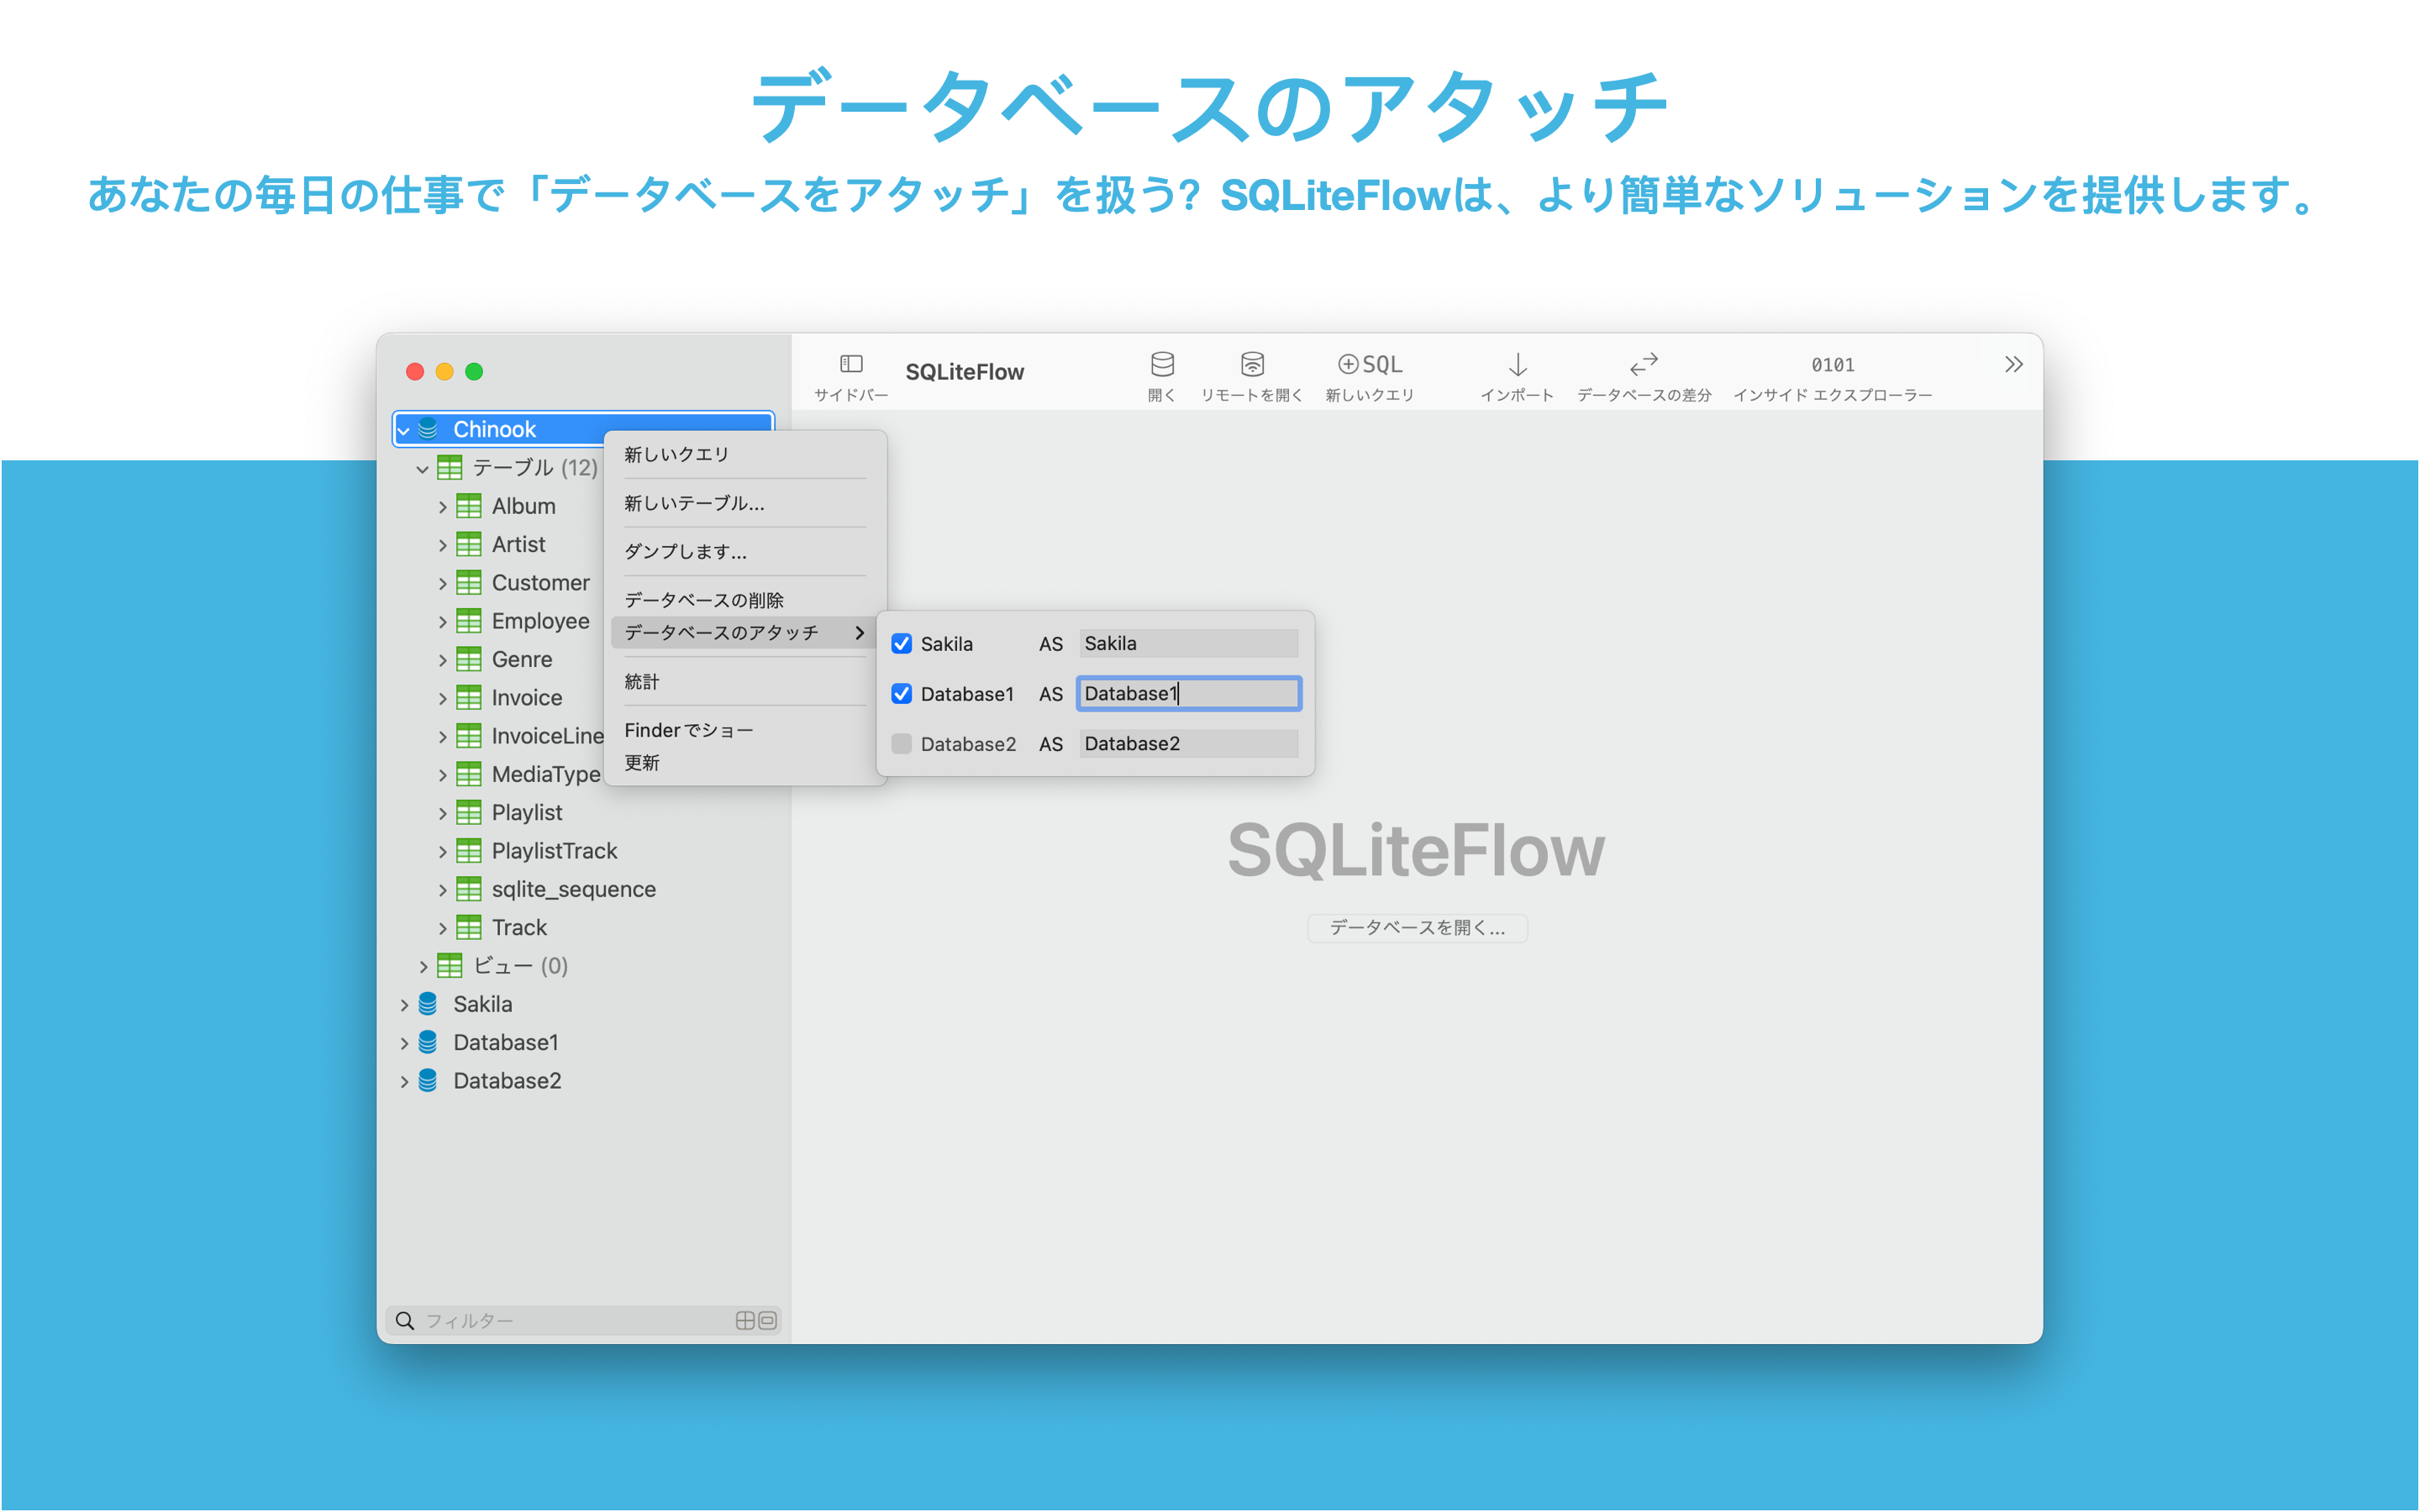
Task: Click the Database2 alias text field
Action: point(1188,744)
